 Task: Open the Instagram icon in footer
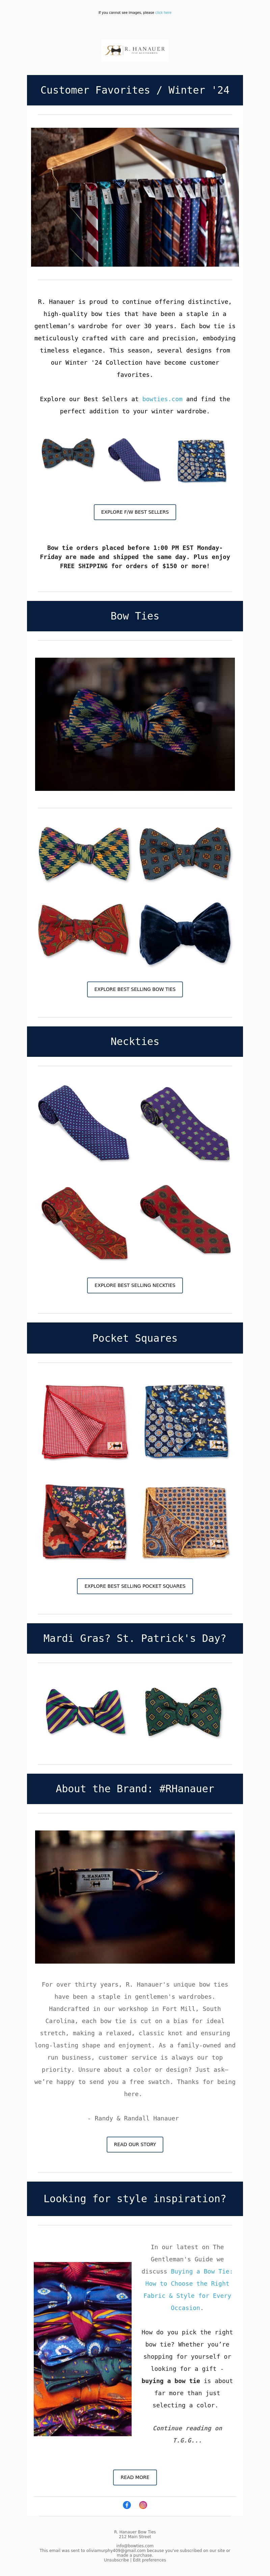(x=143, y=2505)
